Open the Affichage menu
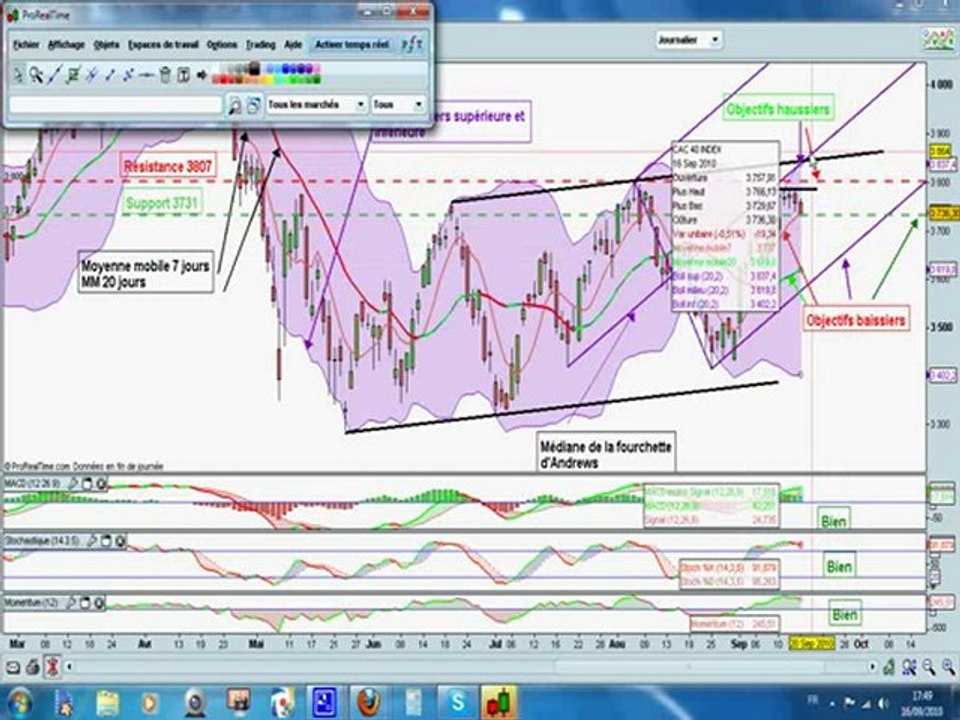Screen dimensions: 960x720 [x=66, y=45]
